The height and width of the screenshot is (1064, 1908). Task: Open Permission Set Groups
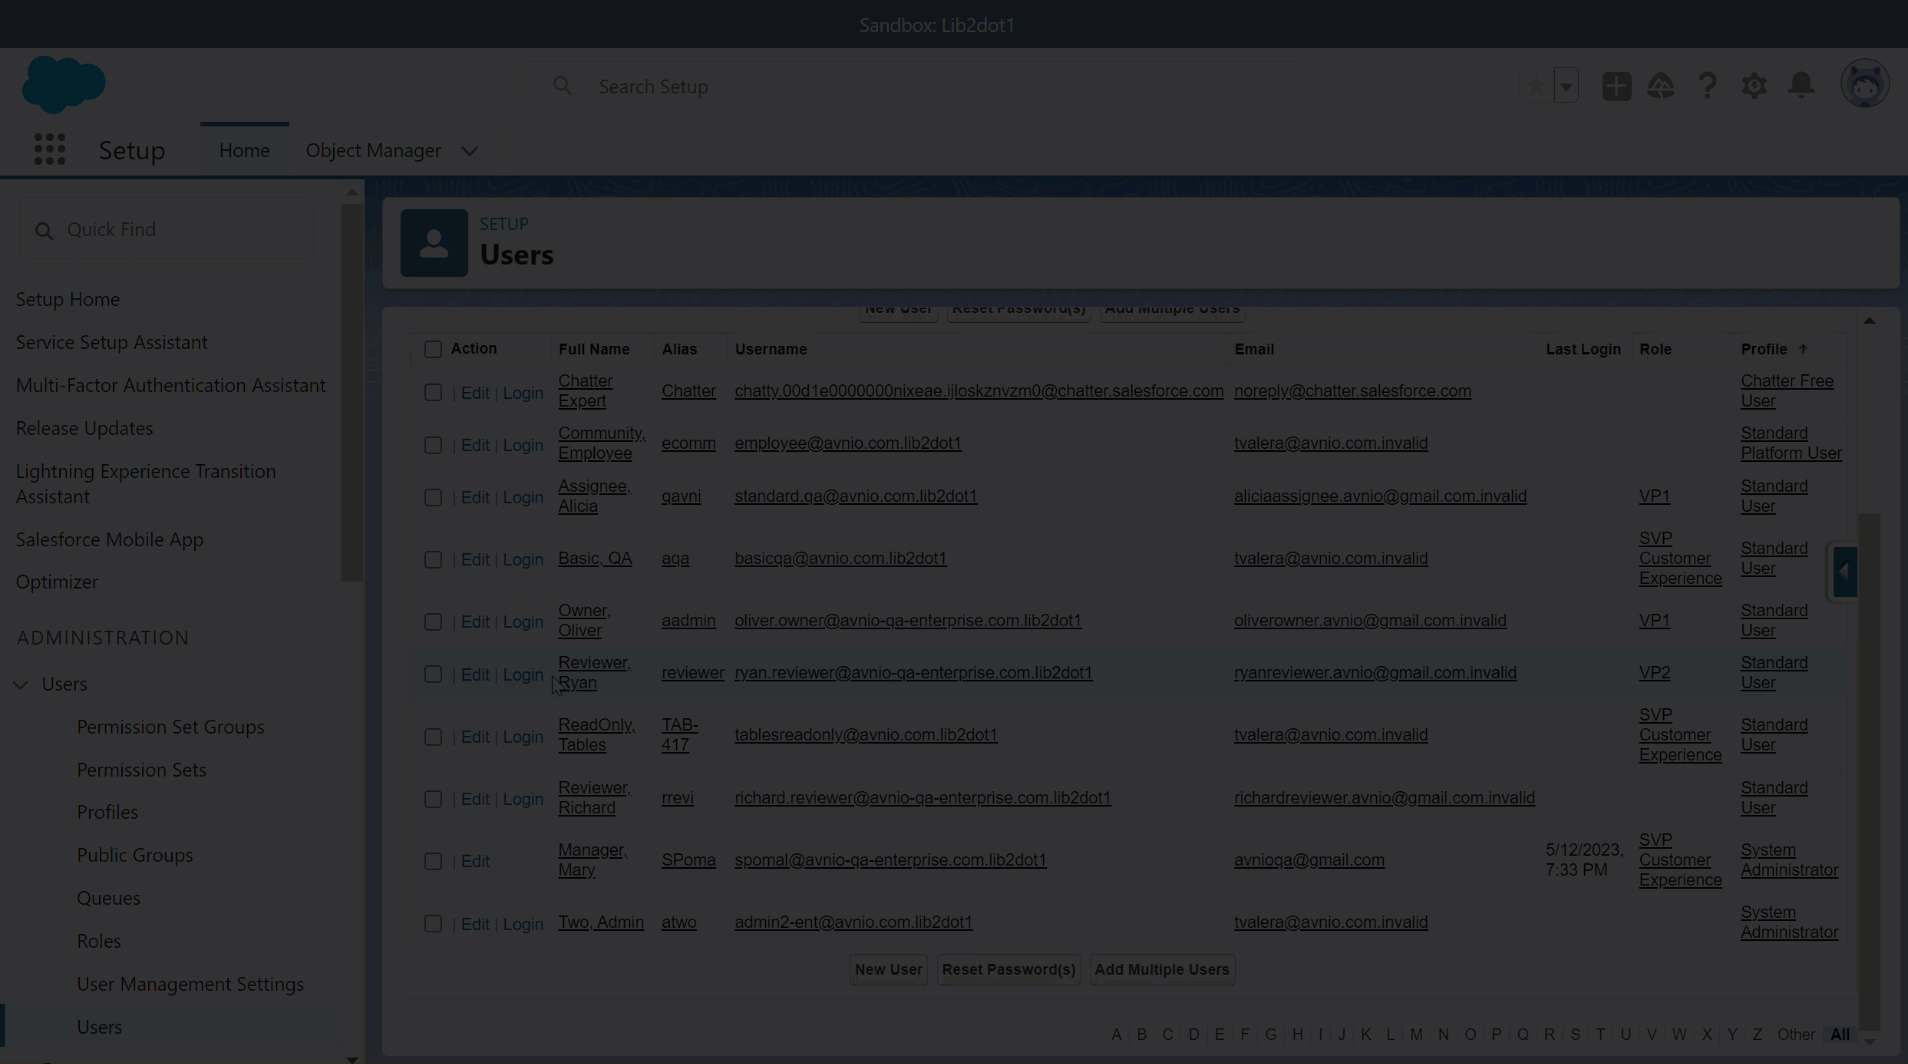click(x=170, y=727)
